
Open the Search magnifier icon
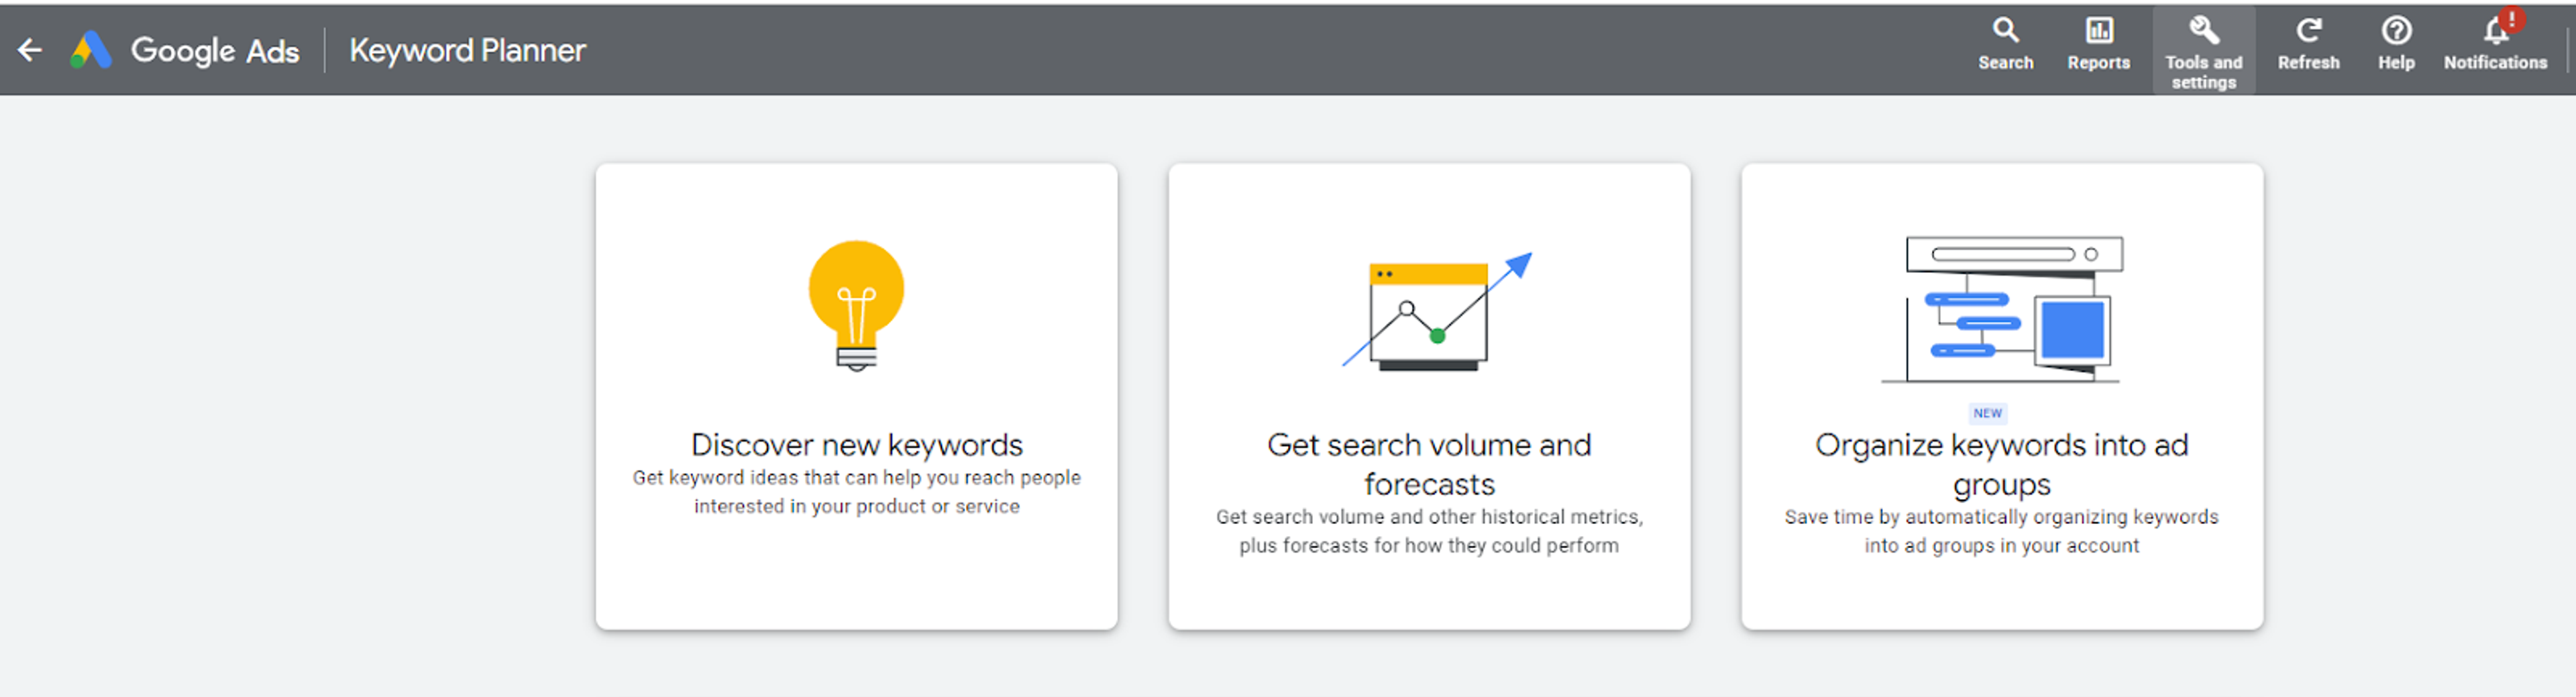click(2005, 30)
